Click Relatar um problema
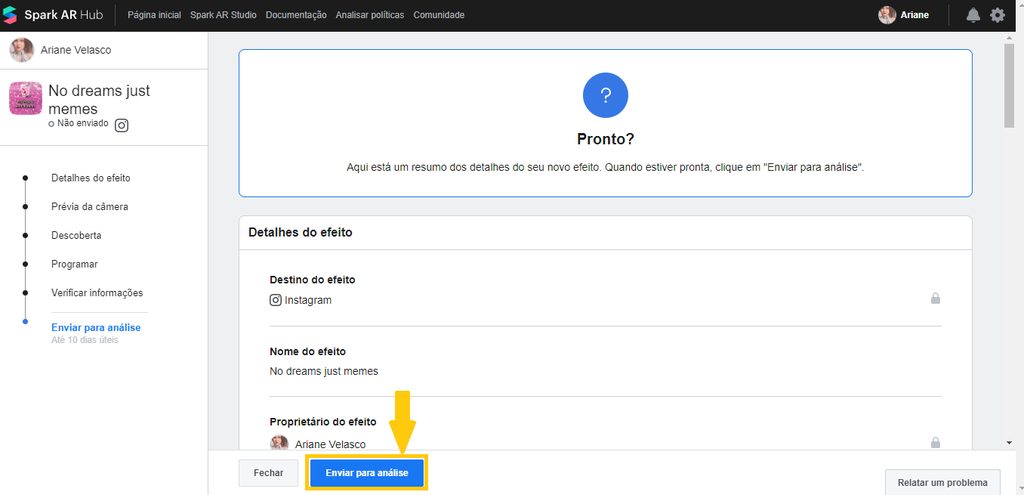The height and width of the screenshot is (495, 1024). (942, 483)
